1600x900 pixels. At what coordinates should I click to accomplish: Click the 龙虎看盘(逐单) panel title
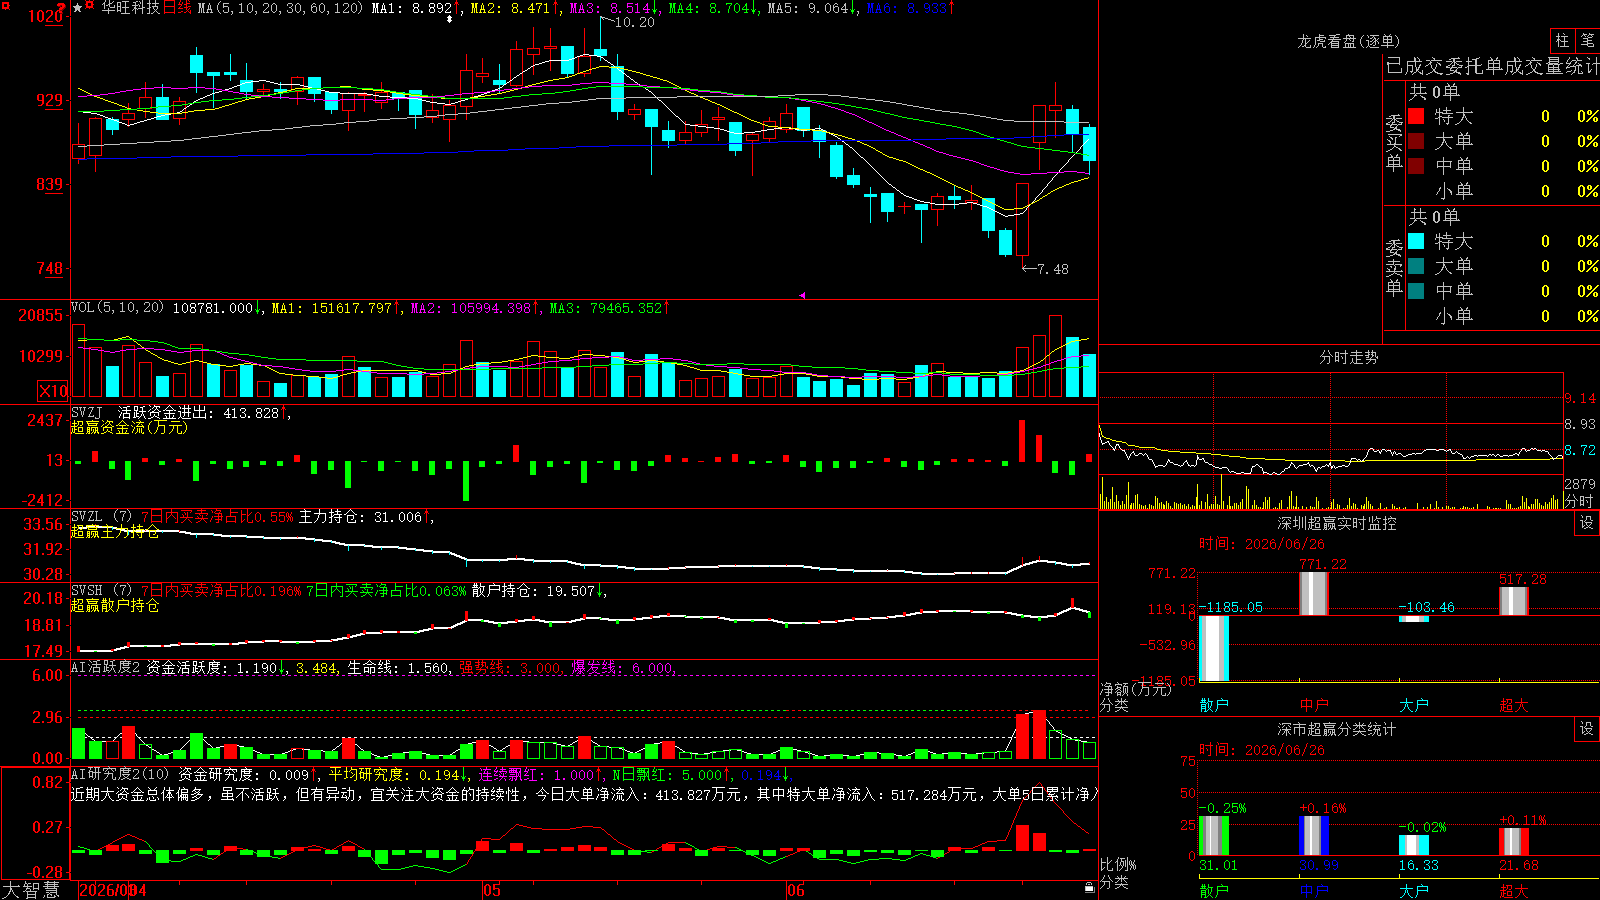[1348, 41]
